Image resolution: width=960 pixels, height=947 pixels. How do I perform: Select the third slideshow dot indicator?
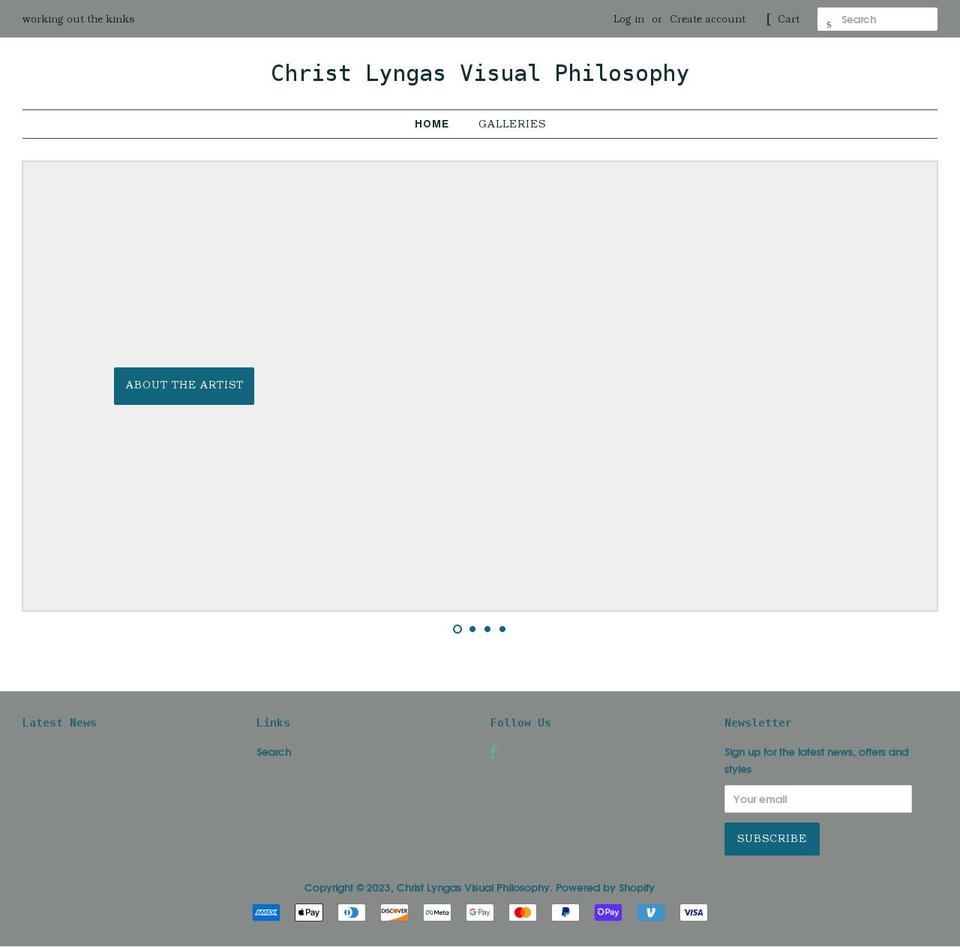click(x=487, y=629)
